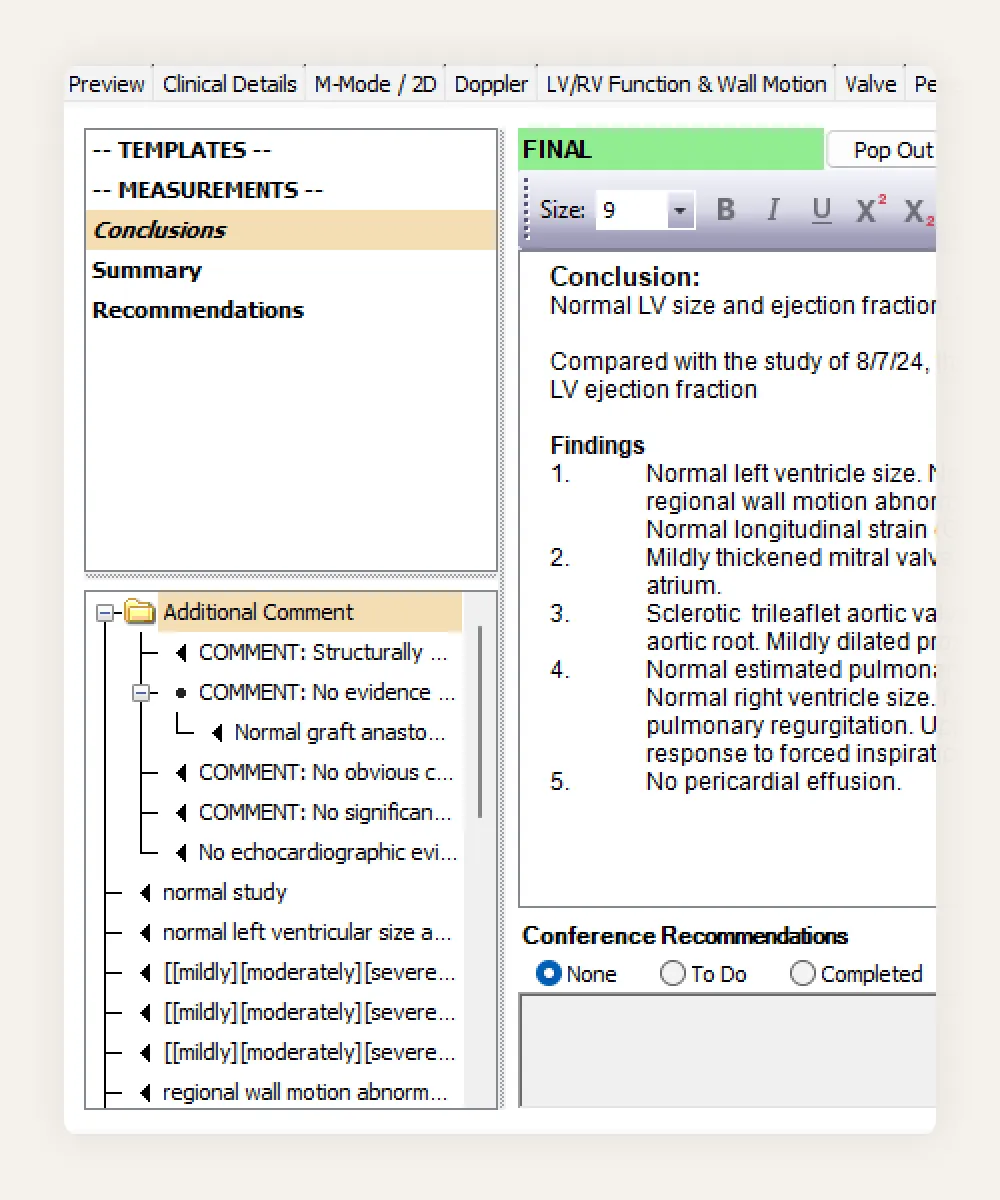
Task: Click 'Compared with the study of 8/7/24' line
Action: (x=739, y=361)
